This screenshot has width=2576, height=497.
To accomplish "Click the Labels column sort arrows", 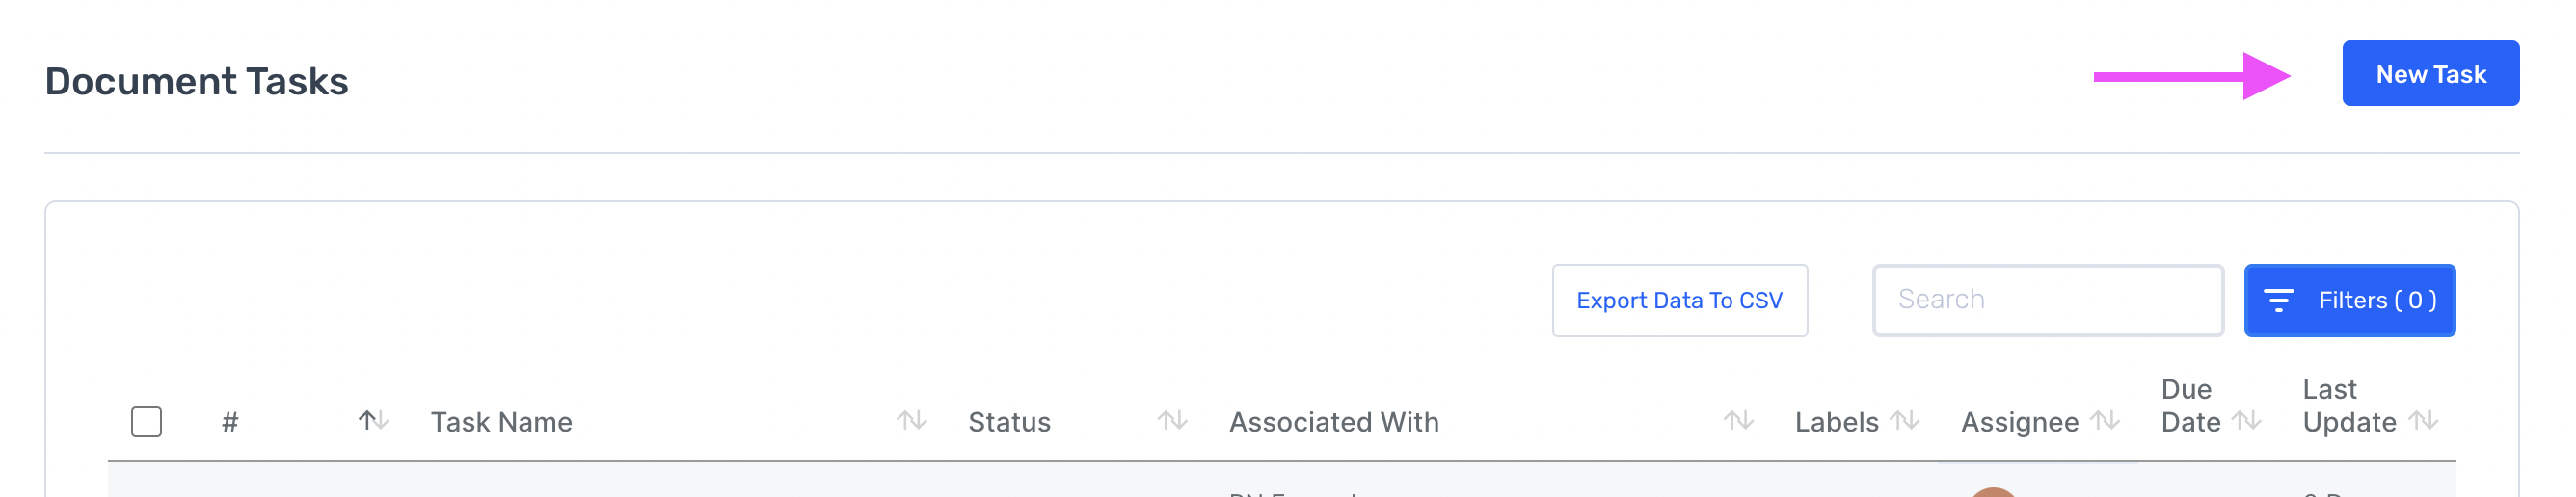I will (x=1905, y=421).
